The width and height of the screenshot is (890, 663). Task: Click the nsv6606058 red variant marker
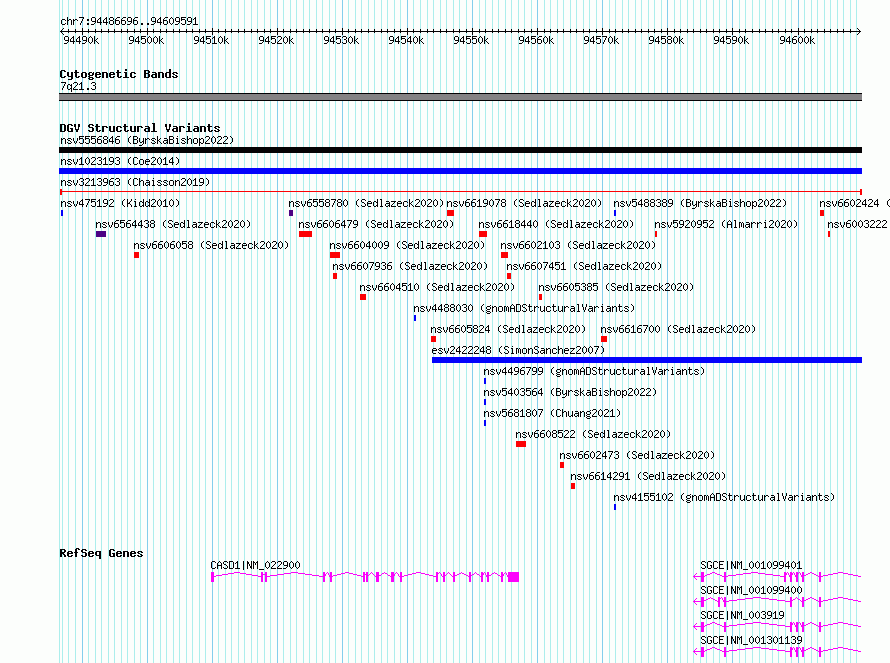pyautogui.click(x=136, y=255)
